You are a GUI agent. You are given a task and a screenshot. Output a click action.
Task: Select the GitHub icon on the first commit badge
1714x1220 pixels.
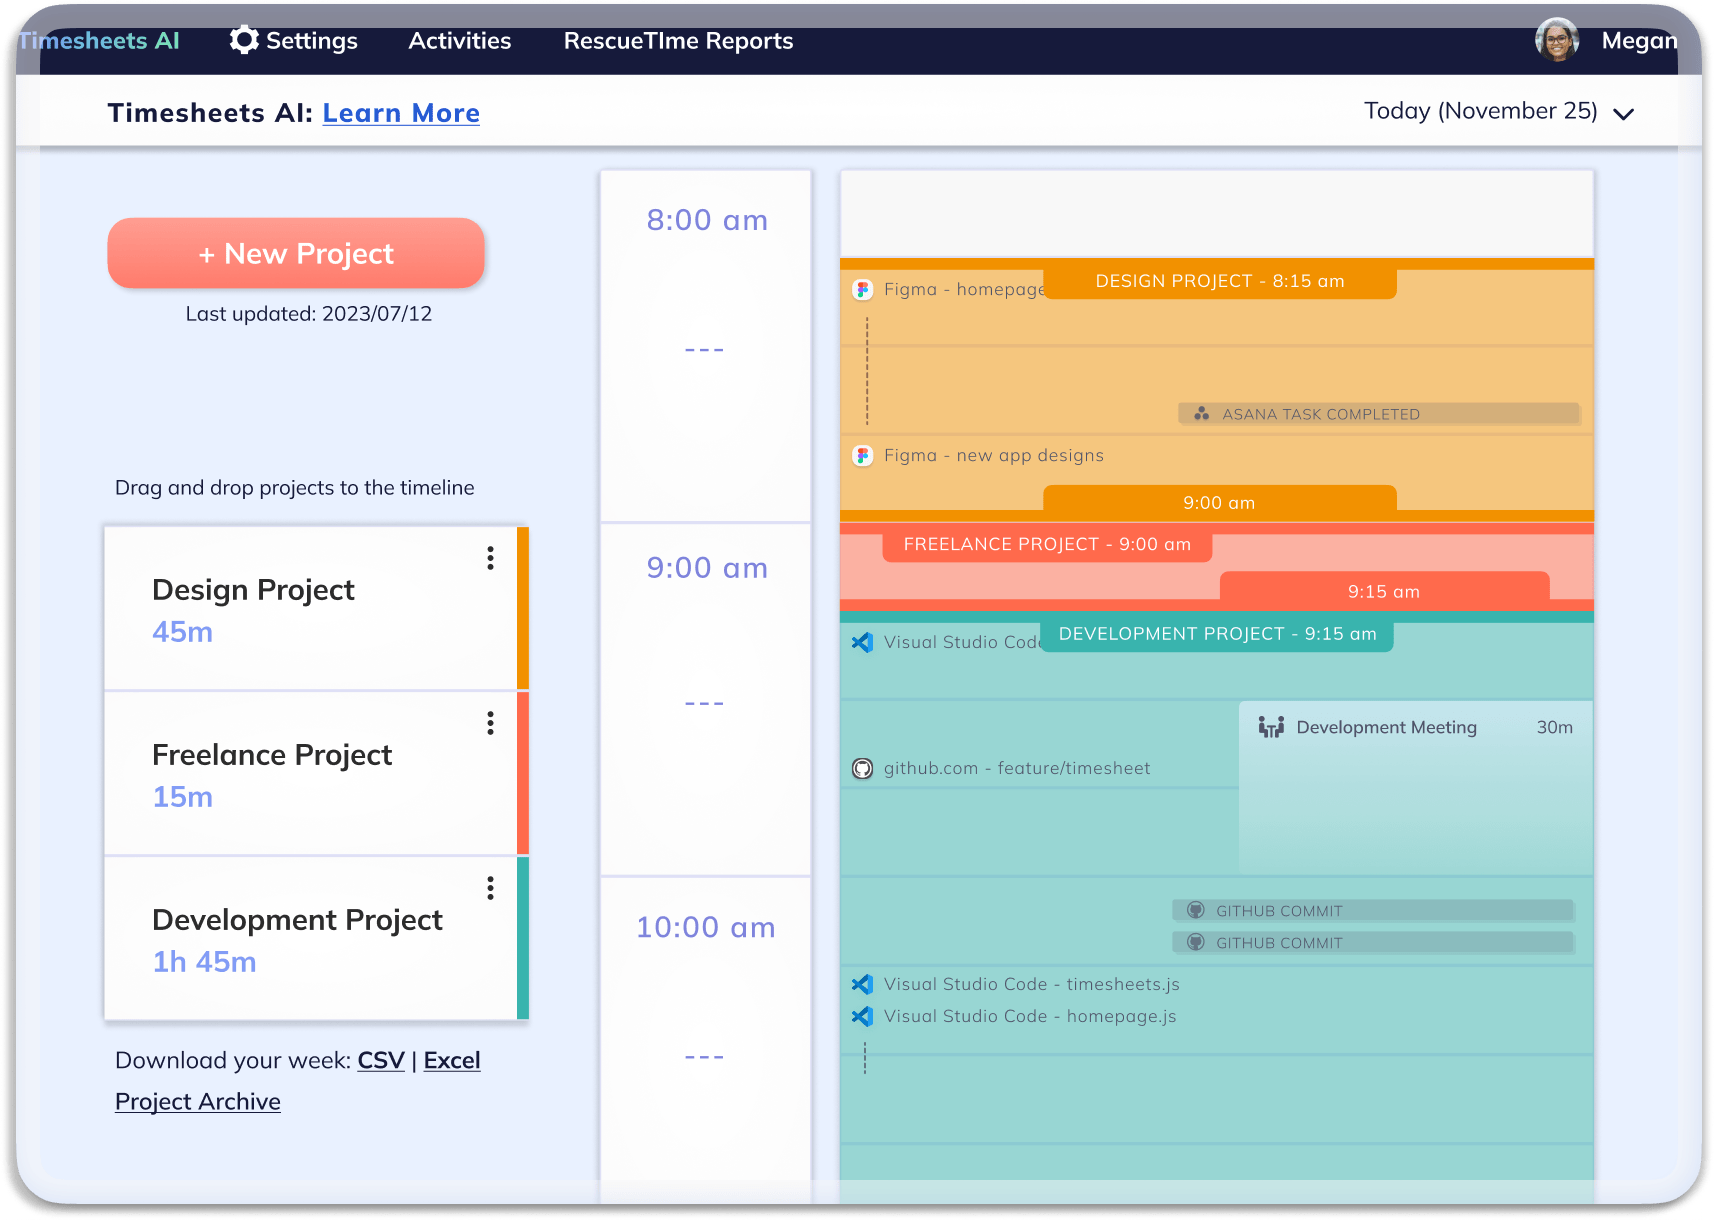(1196, 910)
